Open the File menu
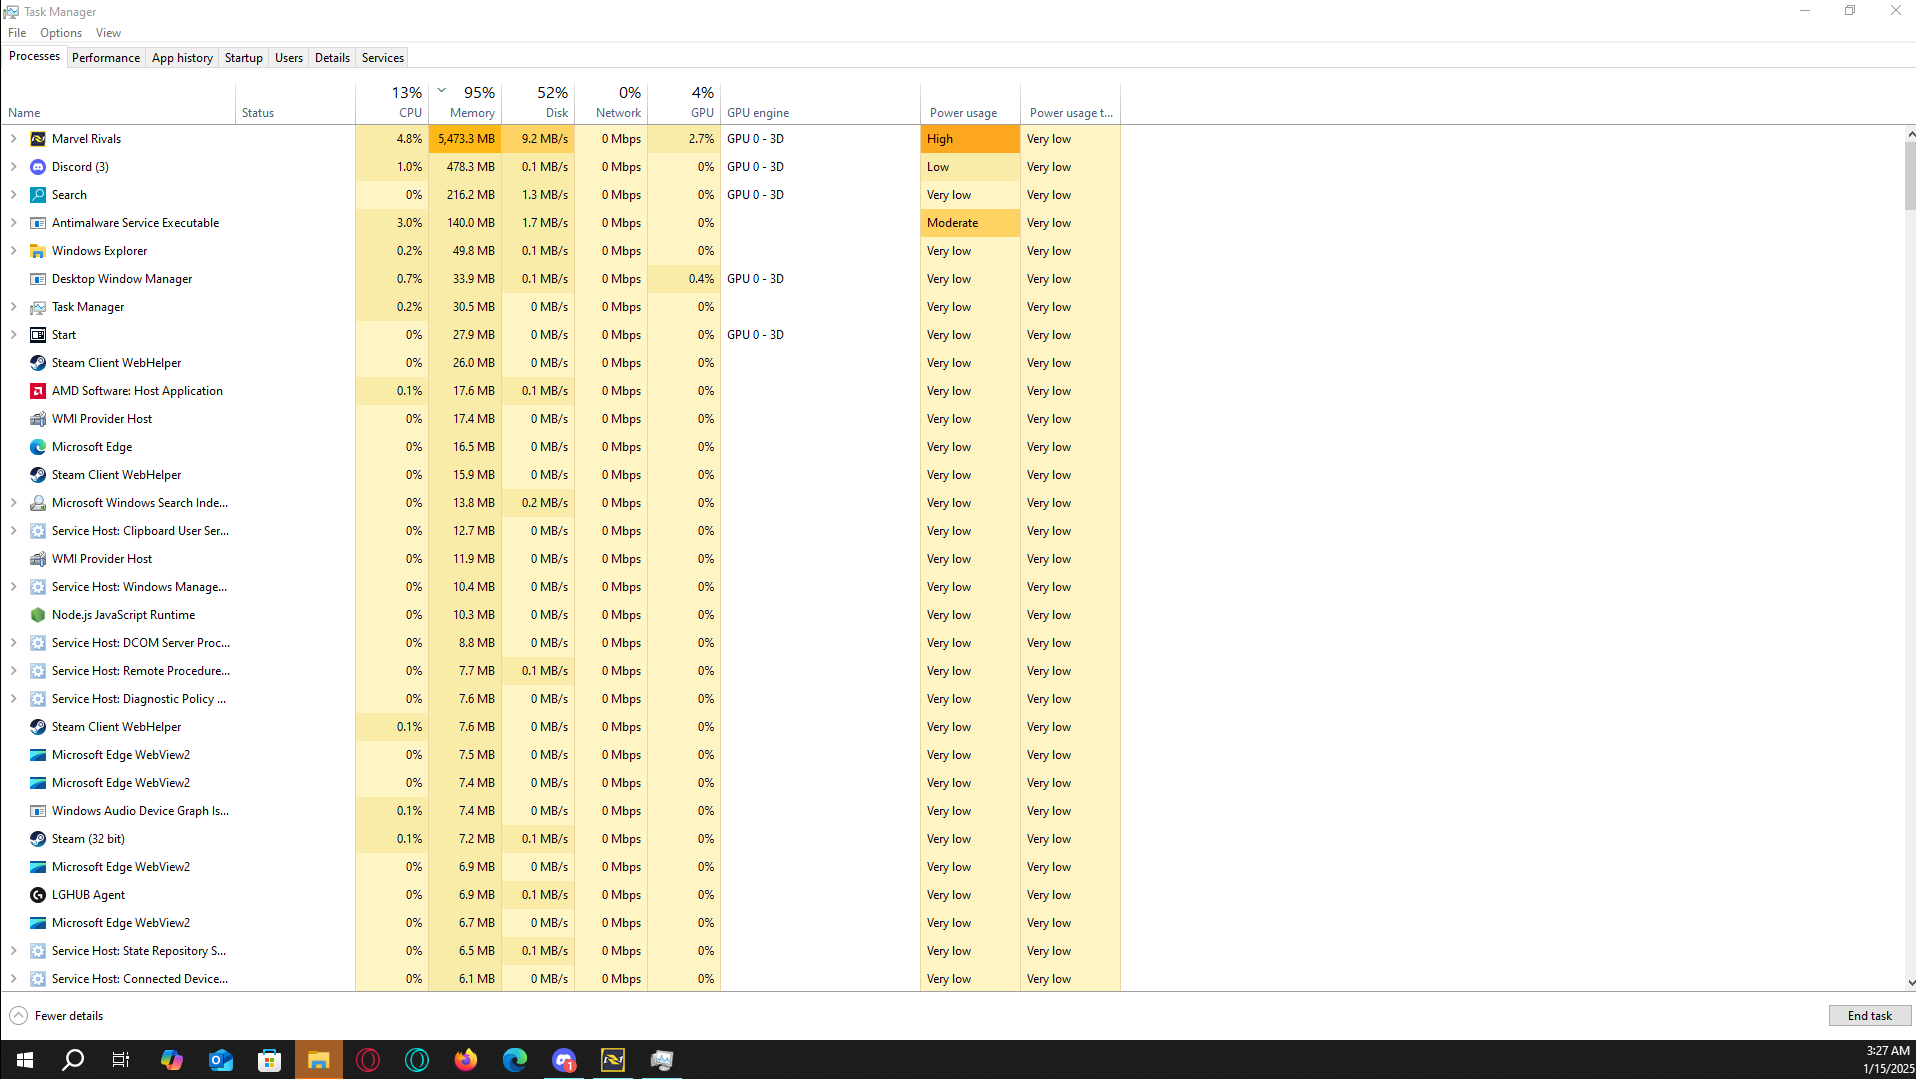1916x1079 pixels. pos(17,33)
